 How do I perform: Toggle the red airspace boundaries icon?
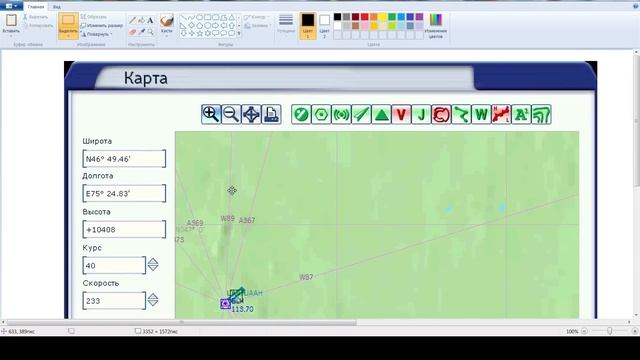tap(441, 114)
